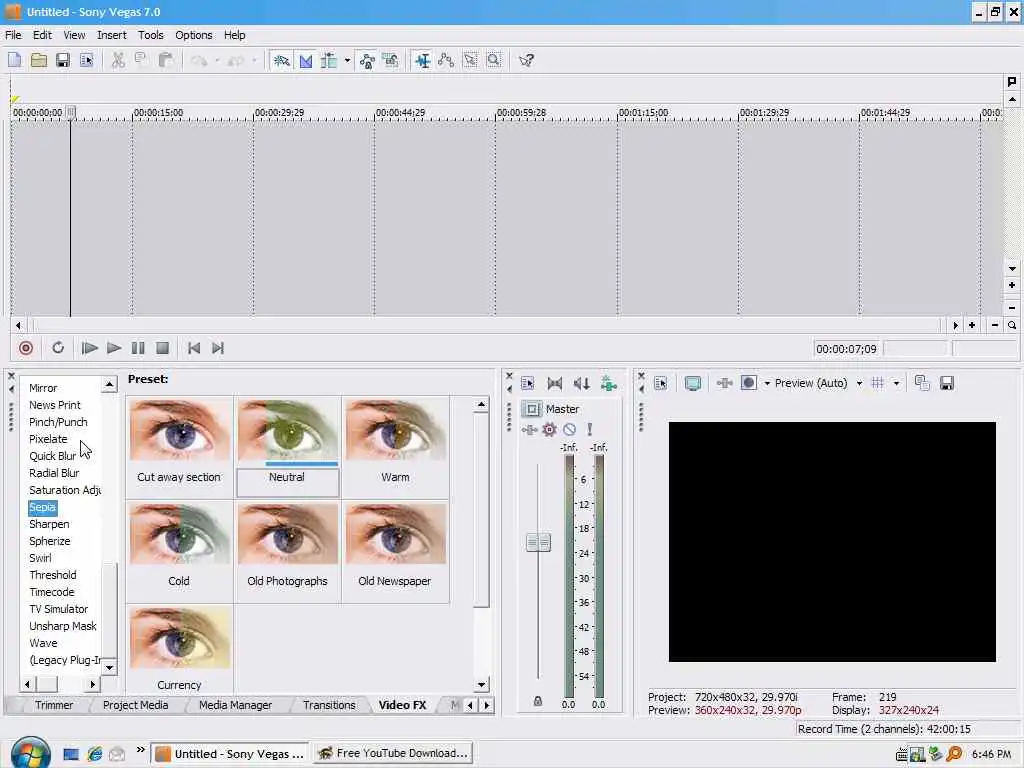The image size is (1024, 768).
Task: Click the New project icon
Action: pos(14,60)
